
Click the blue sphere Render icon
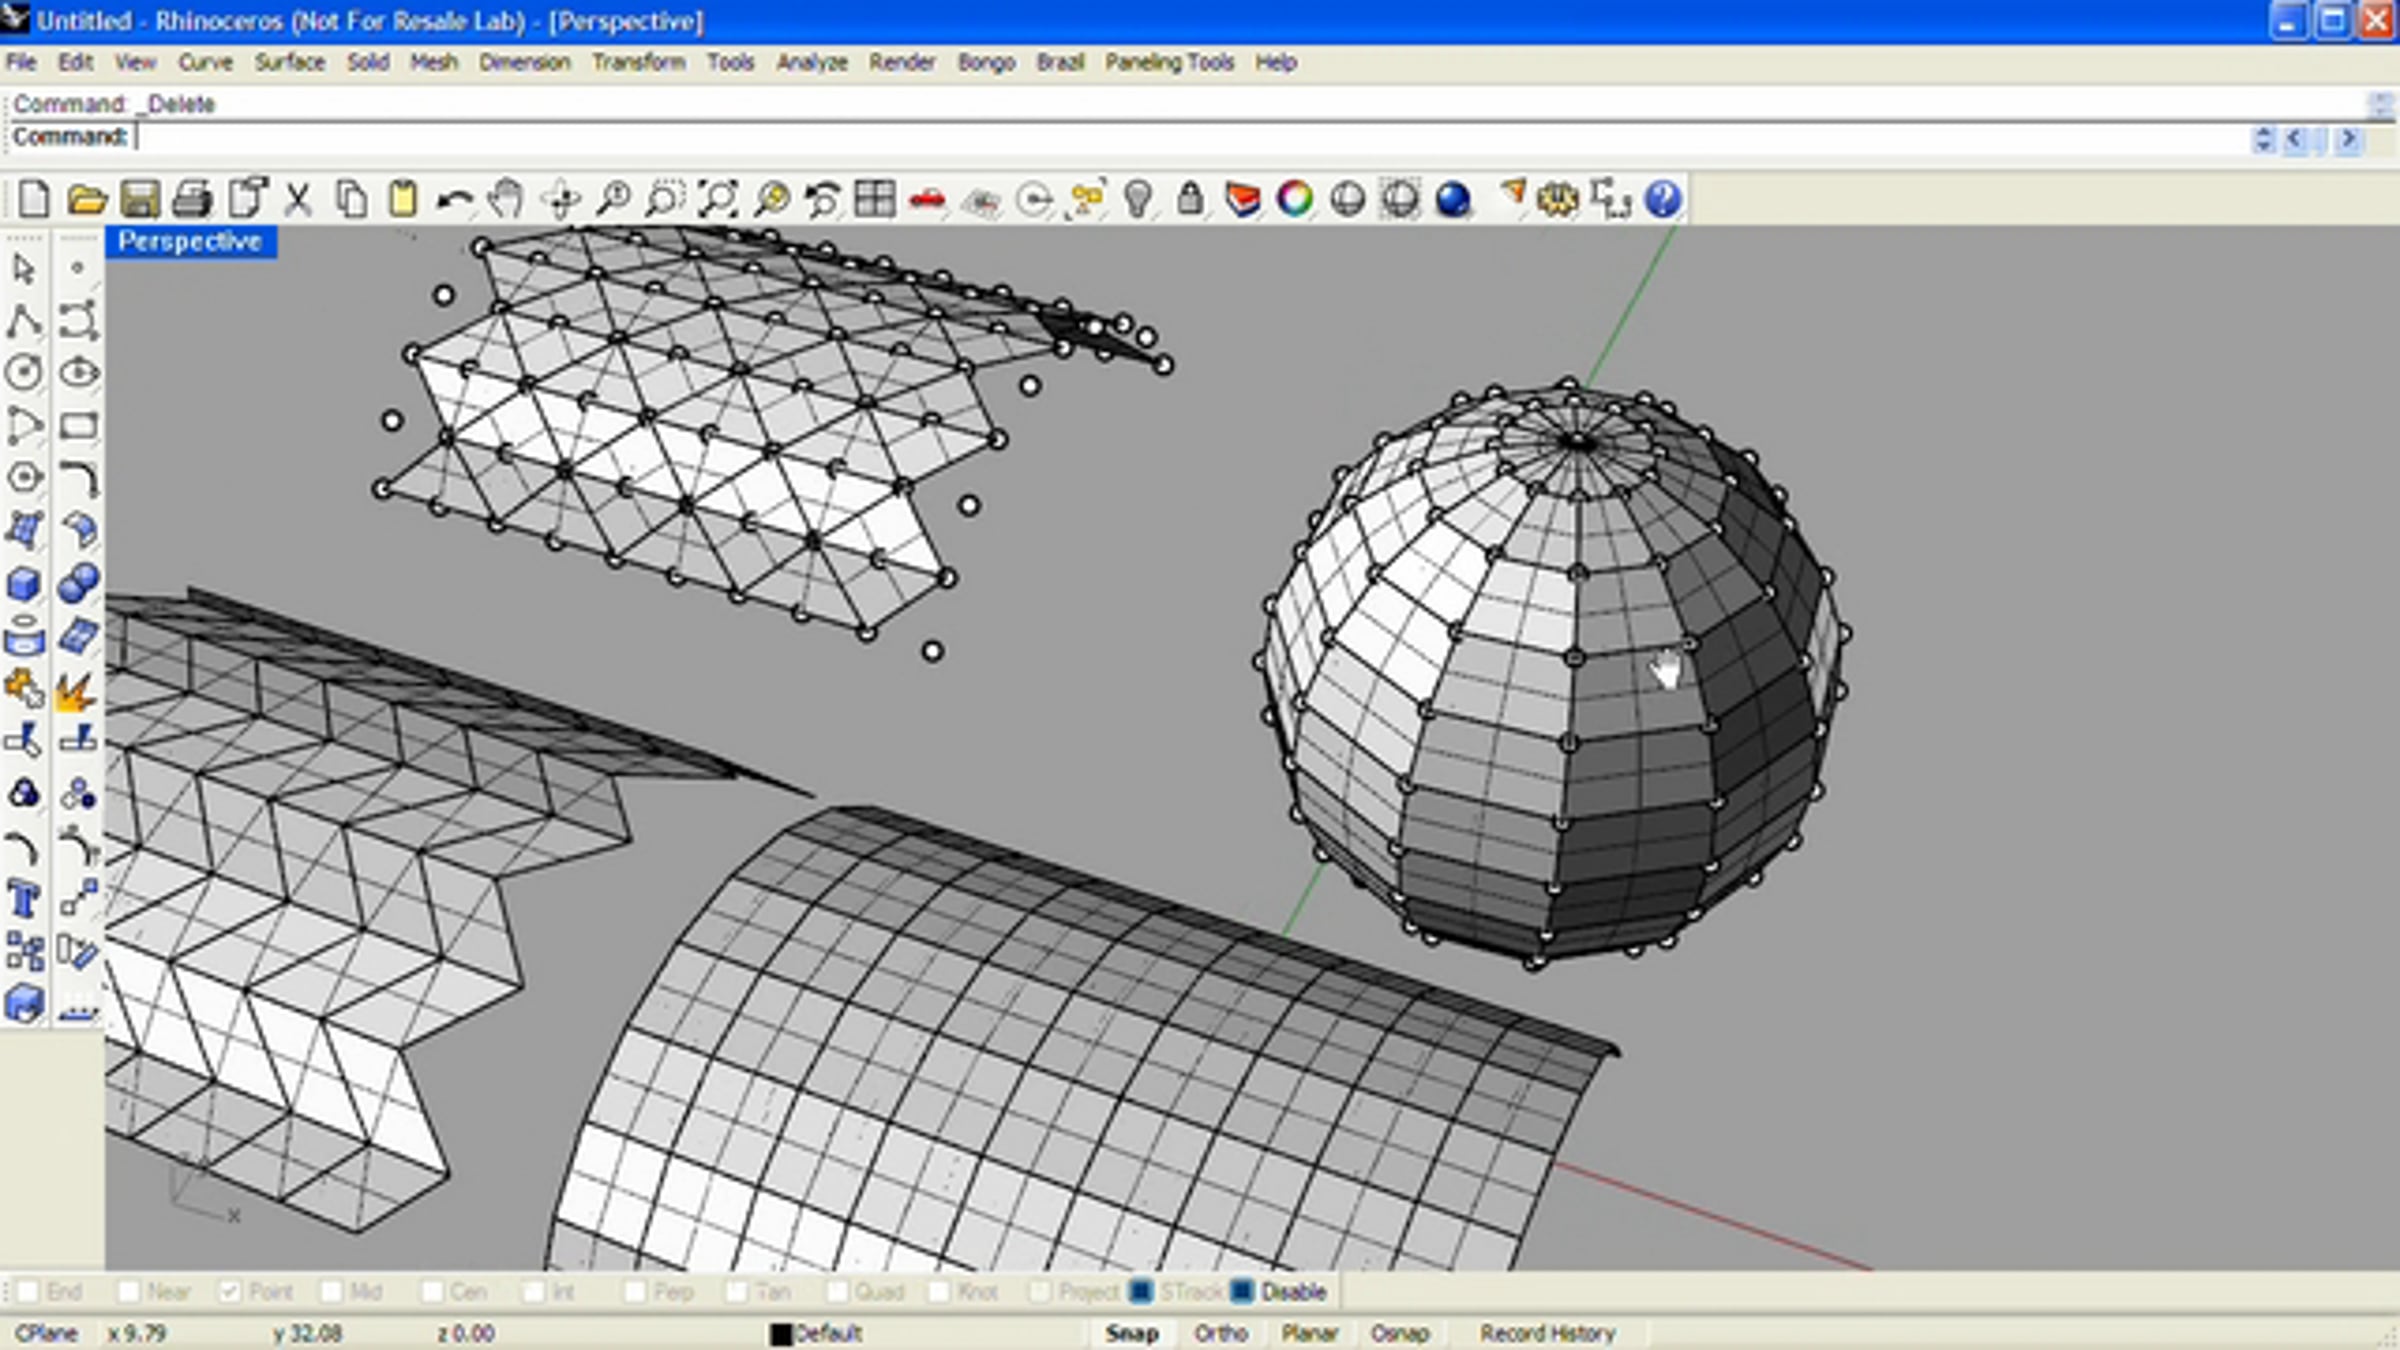(1453, 199)
